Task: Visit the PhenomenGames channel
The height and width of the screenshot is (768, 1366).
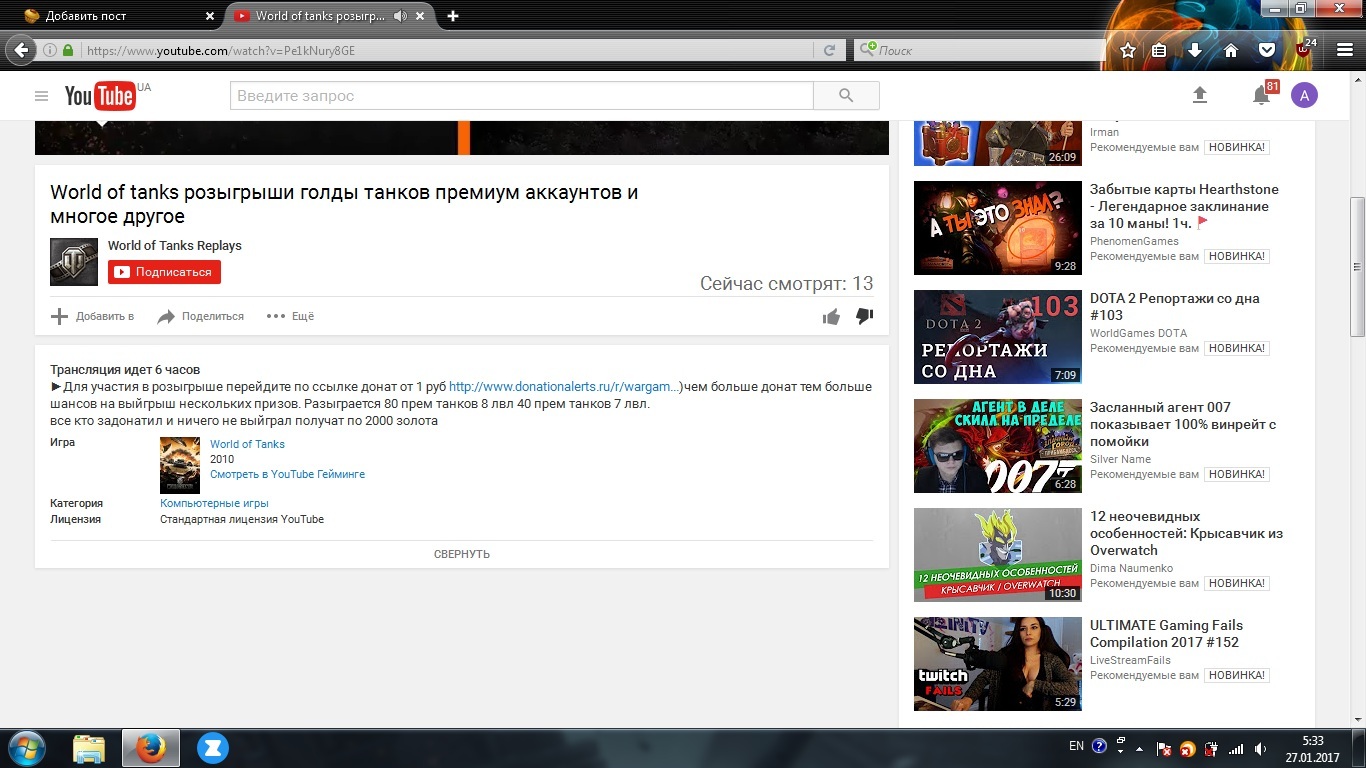Action: pos(1134,241)
